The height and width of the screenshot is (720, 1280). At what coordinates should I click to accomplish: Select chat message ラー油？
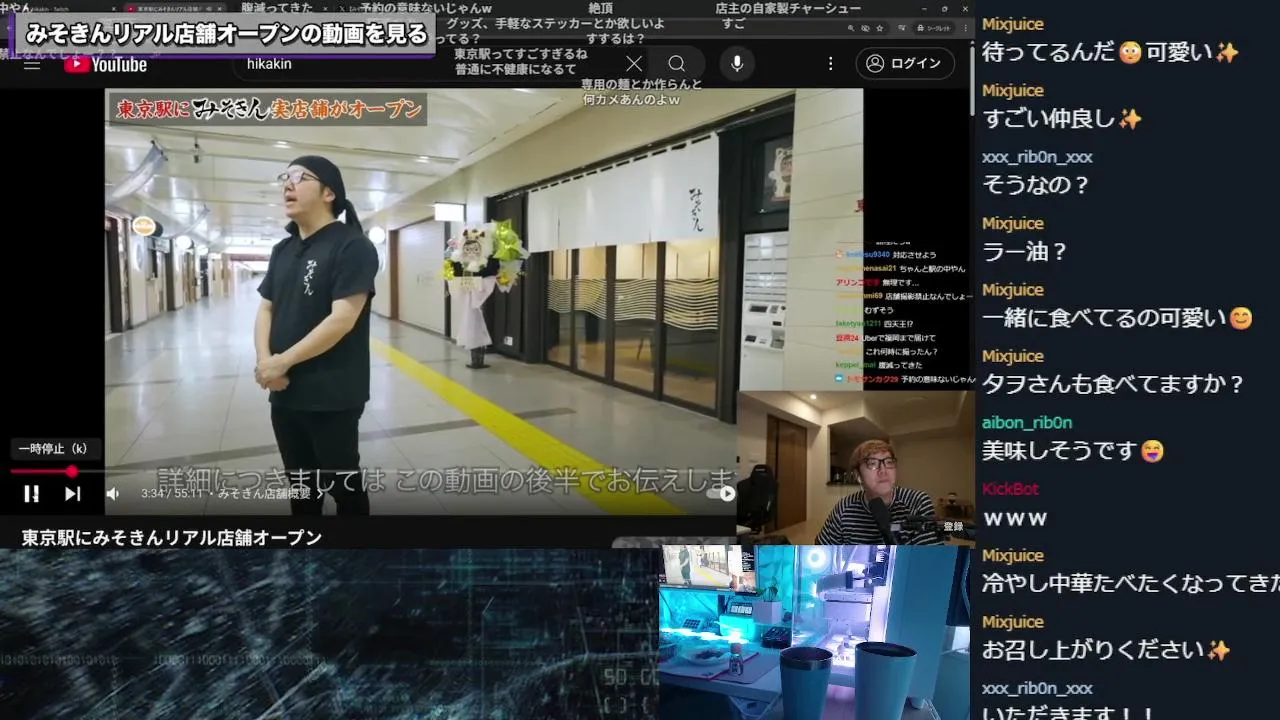(x=1026, y=252)
